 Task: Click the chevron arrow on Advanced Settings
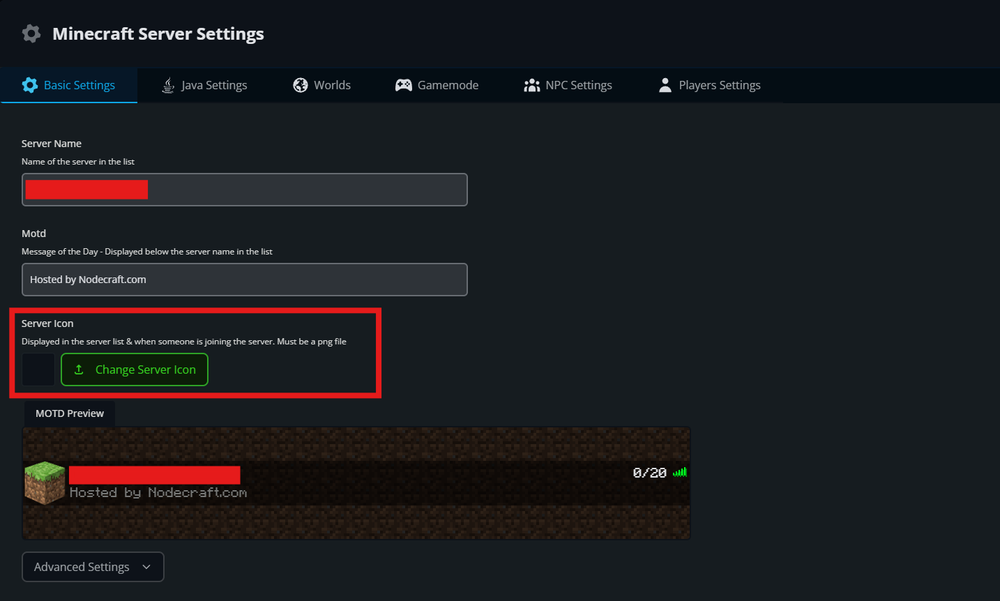click(147, 567)
